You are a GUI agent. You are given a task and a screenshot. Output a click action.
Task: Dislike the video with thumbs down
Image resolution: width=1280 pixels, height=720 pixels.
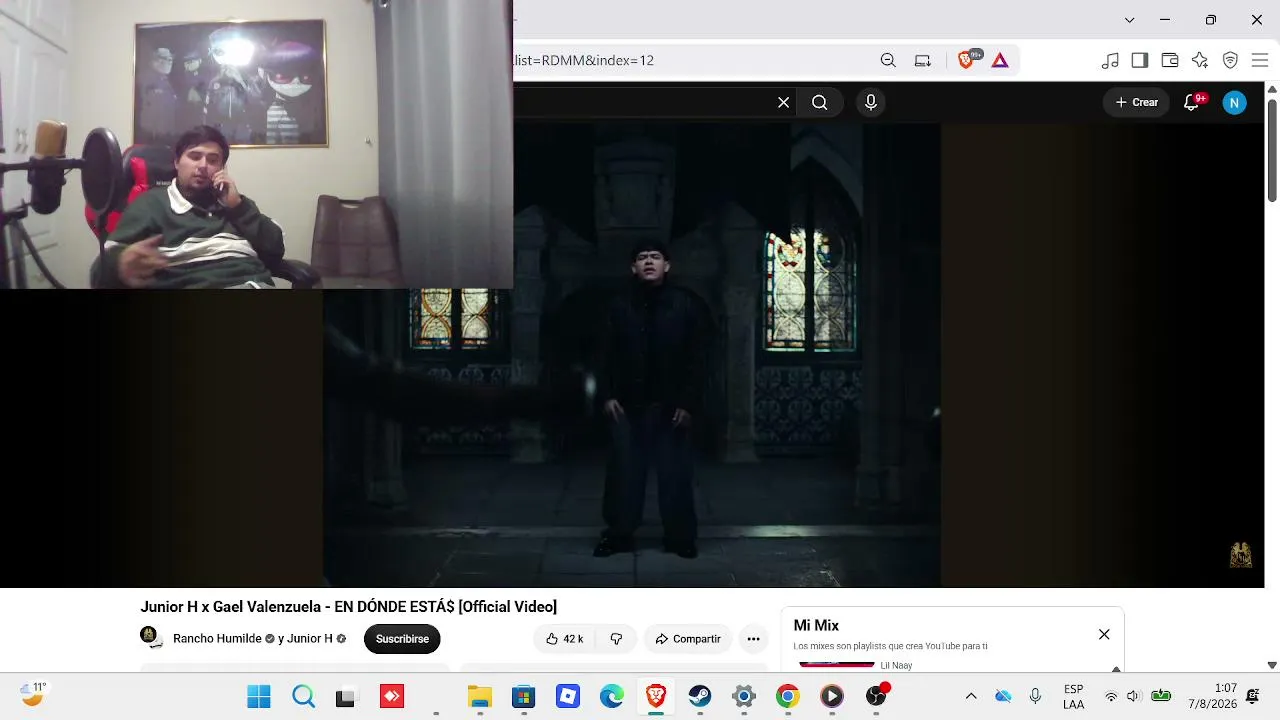coord(616,639)
